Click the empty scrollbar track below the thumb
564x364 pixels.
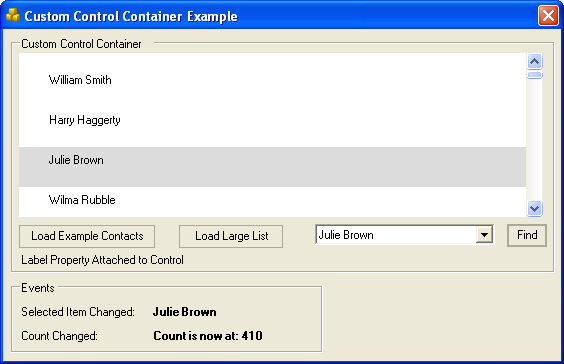535,140
